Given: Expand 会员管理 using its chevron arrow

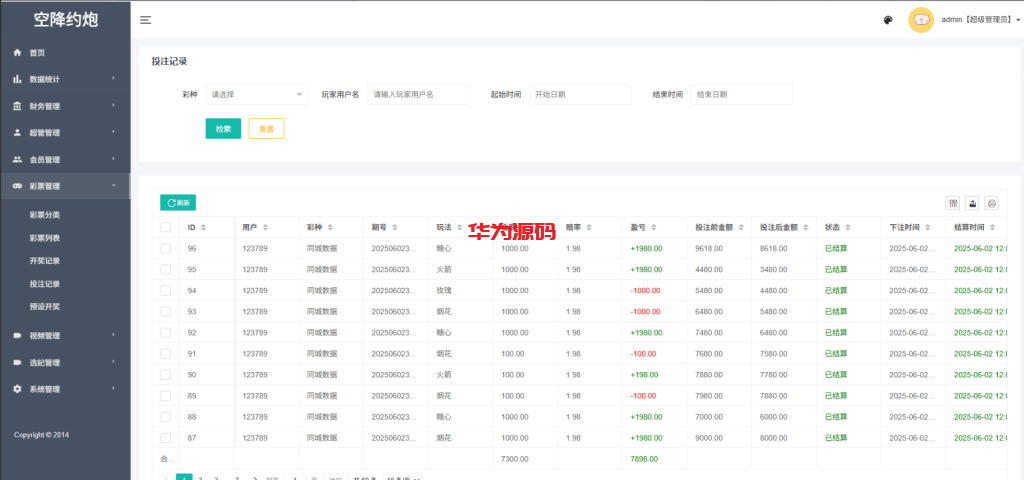Looking at the screenshot, I should coord(114,159).
